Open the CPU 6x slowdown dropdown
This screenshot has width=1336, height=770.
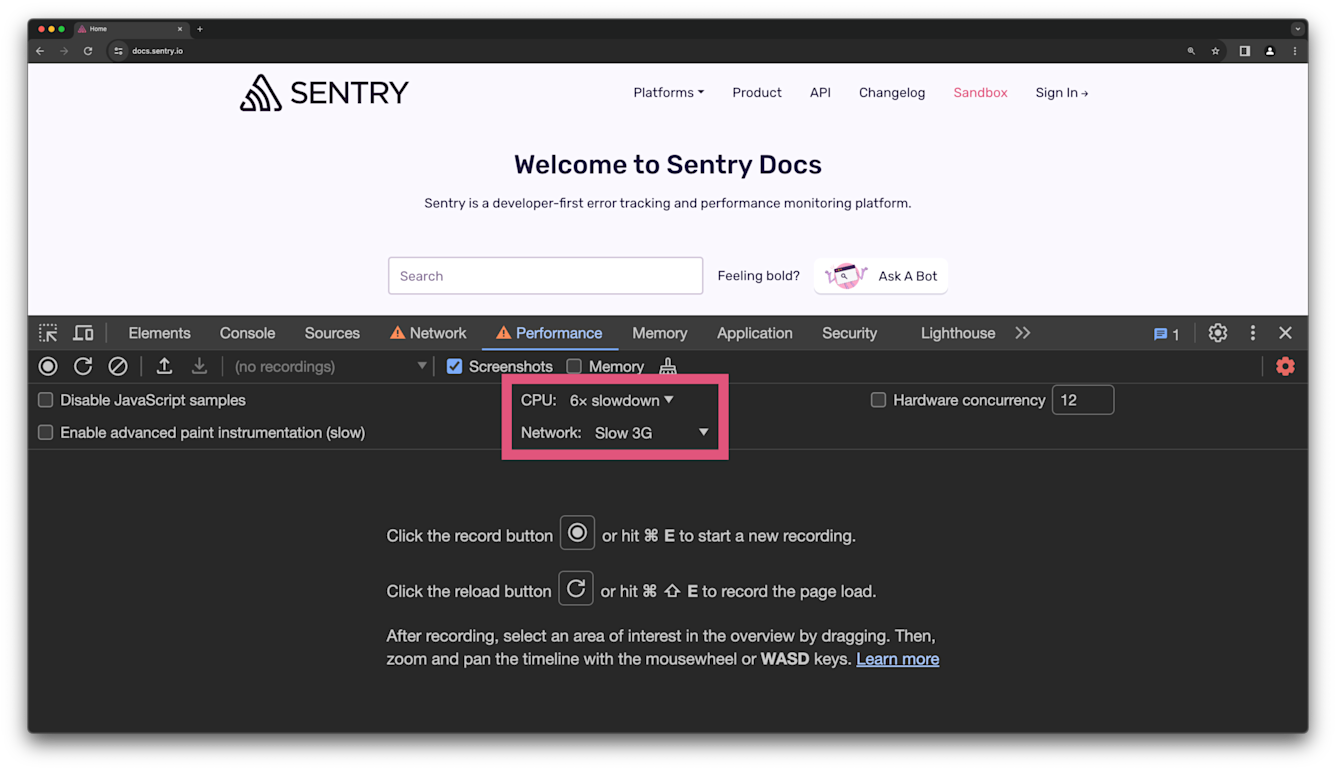(621, 400)
